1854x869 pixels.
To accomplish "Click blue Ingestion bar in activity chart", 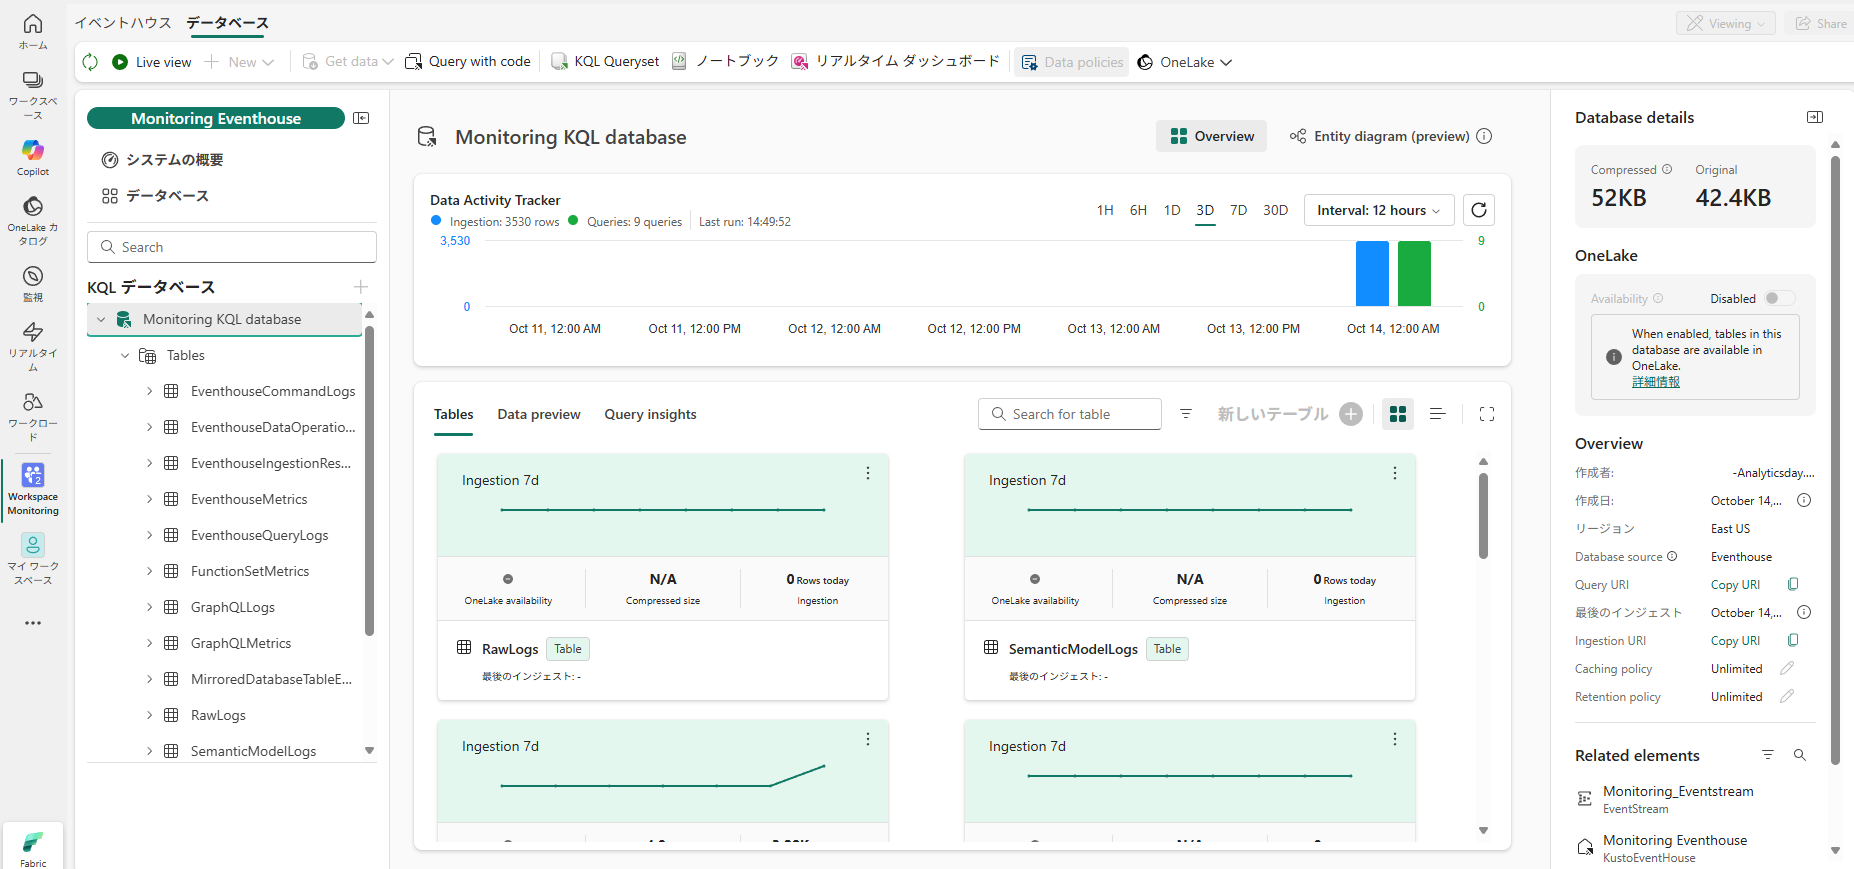I will 1372,273.
